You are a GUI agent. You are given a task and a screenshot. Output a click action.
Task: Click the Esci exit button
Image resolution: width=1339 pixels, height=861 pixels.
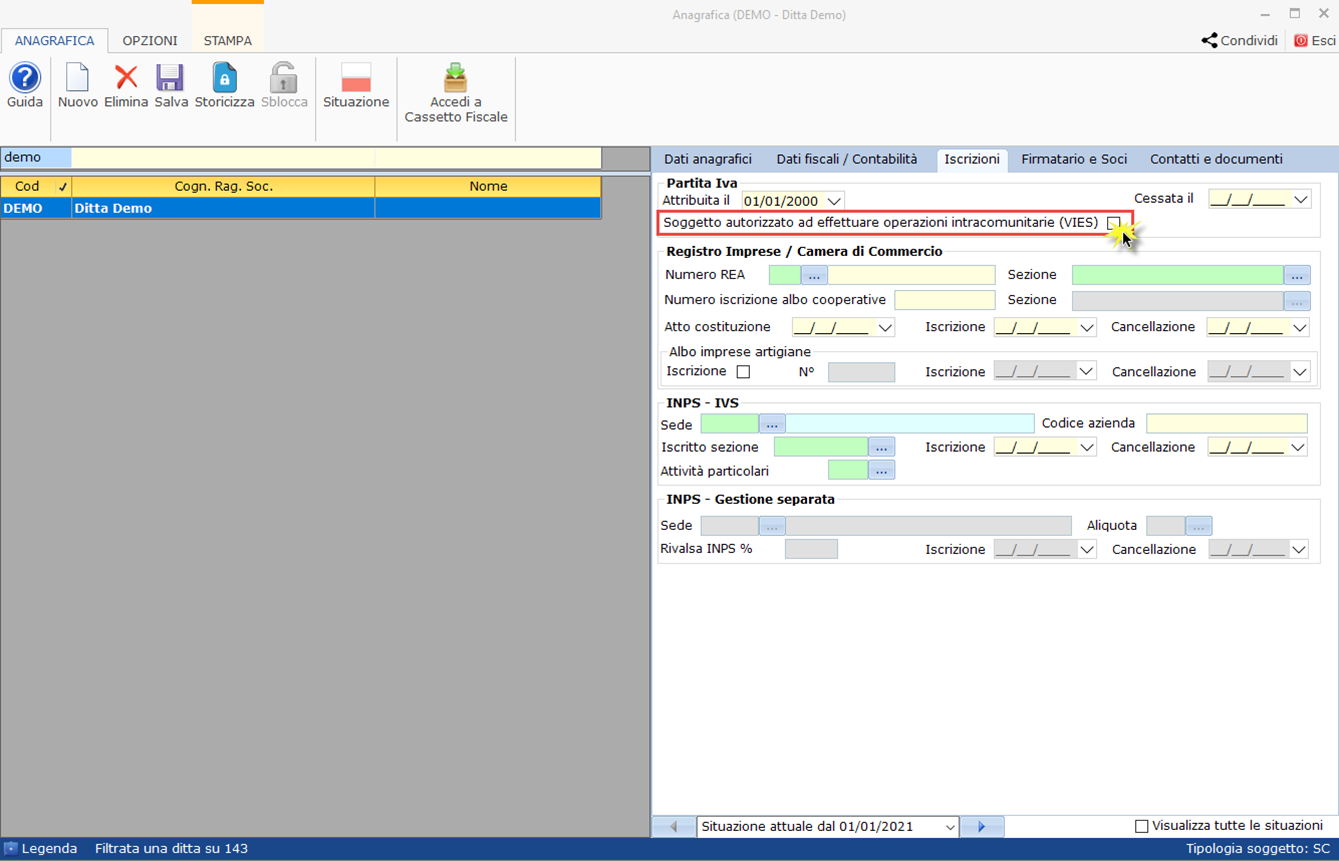(x=1314, y=41)
